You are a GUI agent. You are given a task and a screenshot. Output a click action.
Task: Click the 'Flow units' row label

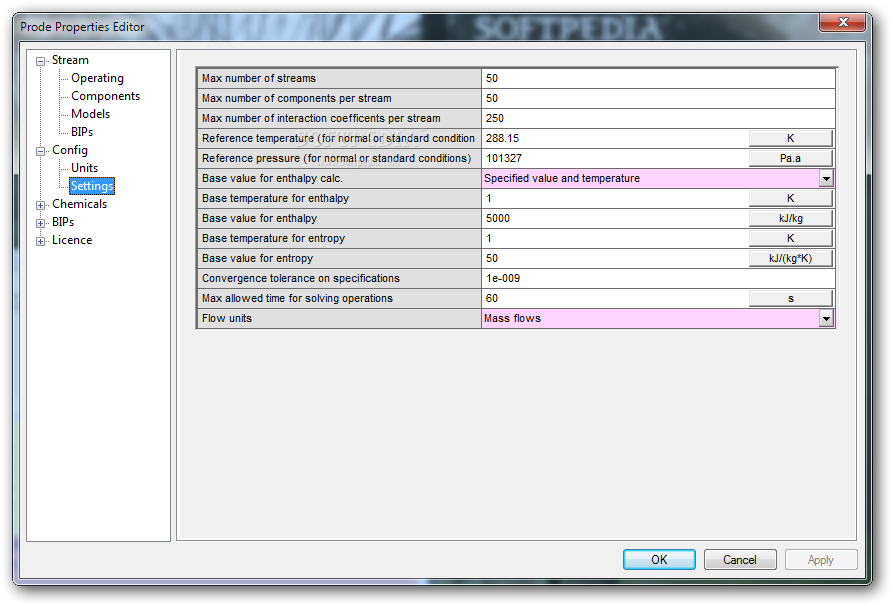[227, 318]
